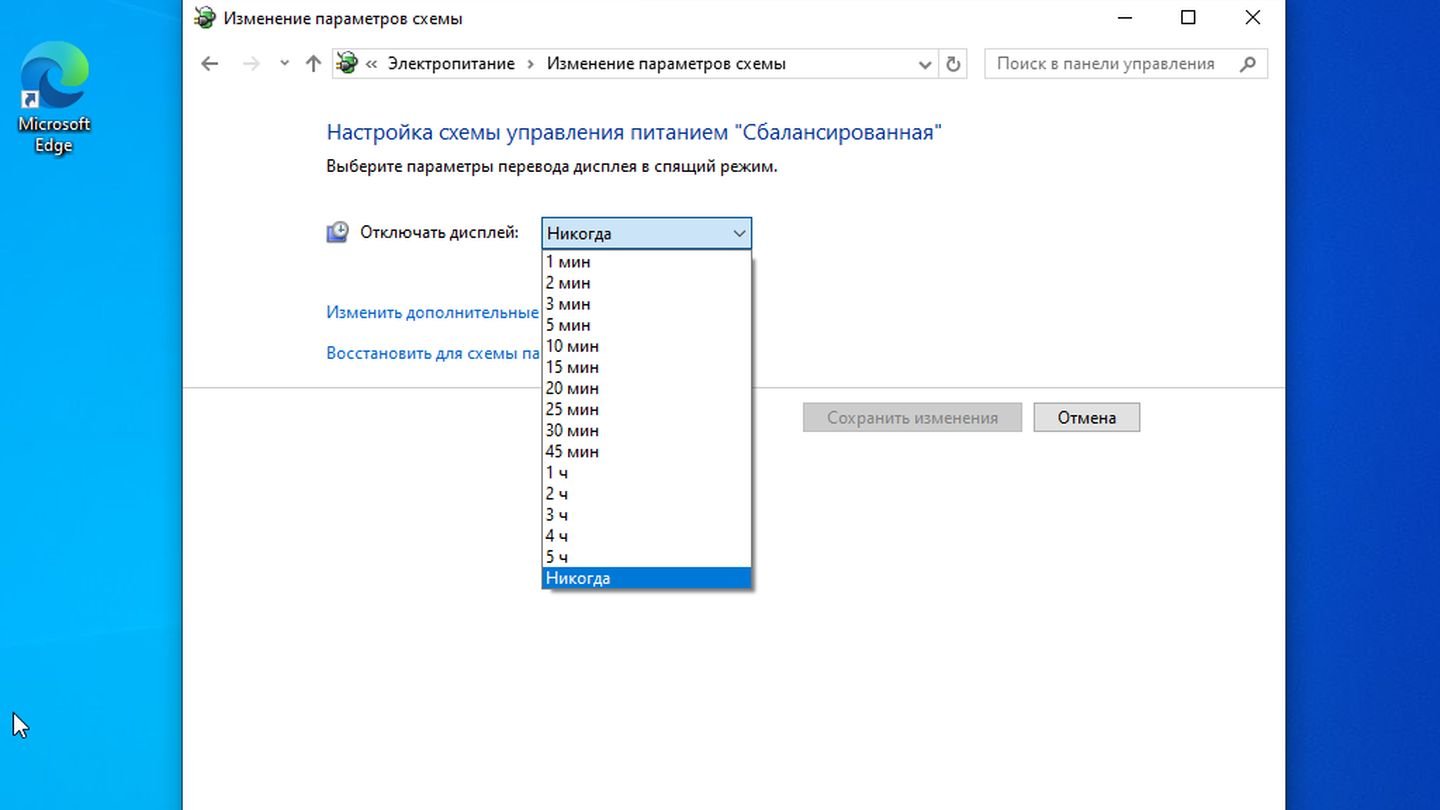Click the search magnifier icon

pos(1247,64)
